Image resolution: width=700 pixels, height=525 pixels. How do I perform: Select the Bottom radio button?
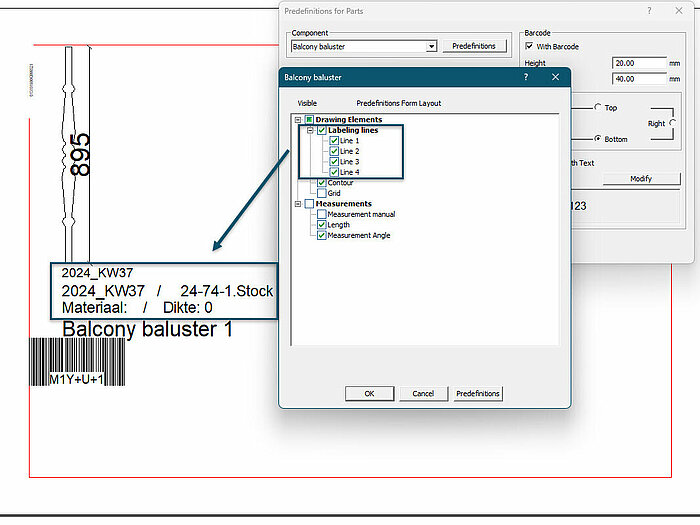(x=597, y=139)
